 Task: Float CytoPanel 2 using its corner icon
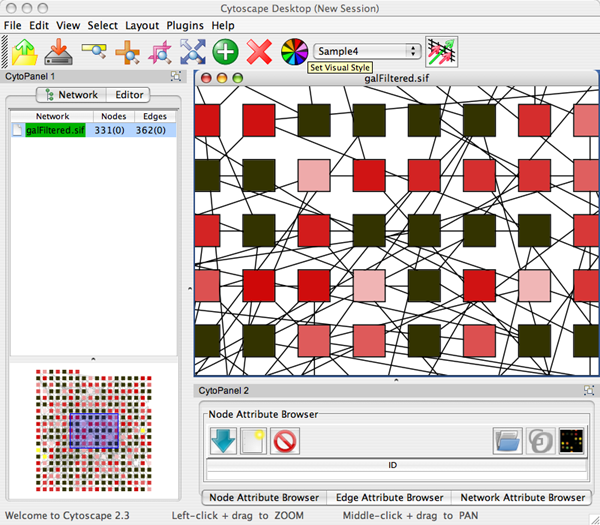pyautogui.click(x=588, y=391)
